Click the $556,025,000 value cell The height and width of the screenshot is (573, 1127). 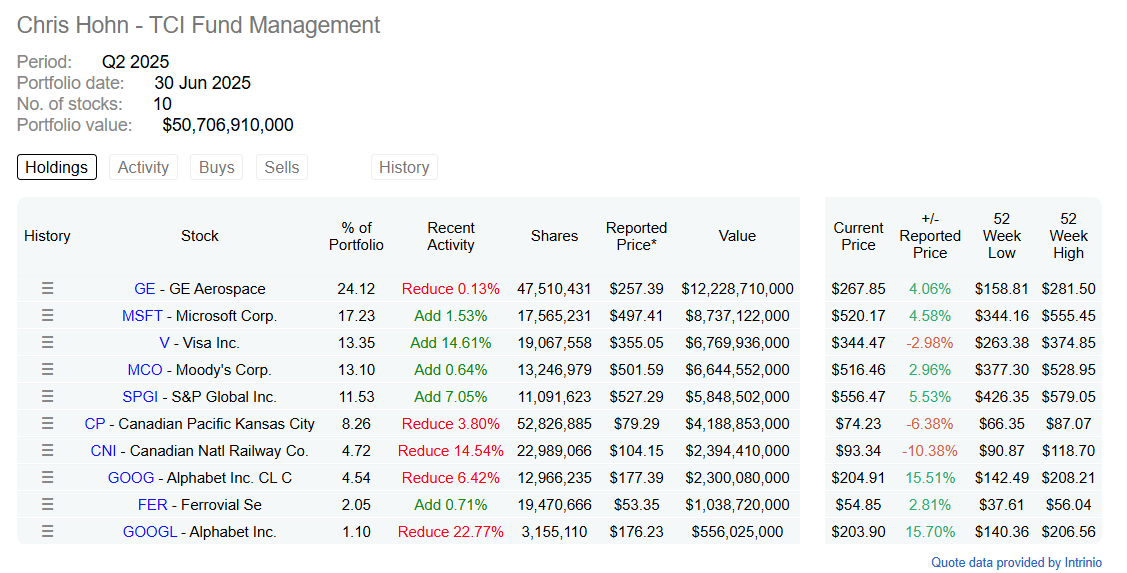coord(737,532)
